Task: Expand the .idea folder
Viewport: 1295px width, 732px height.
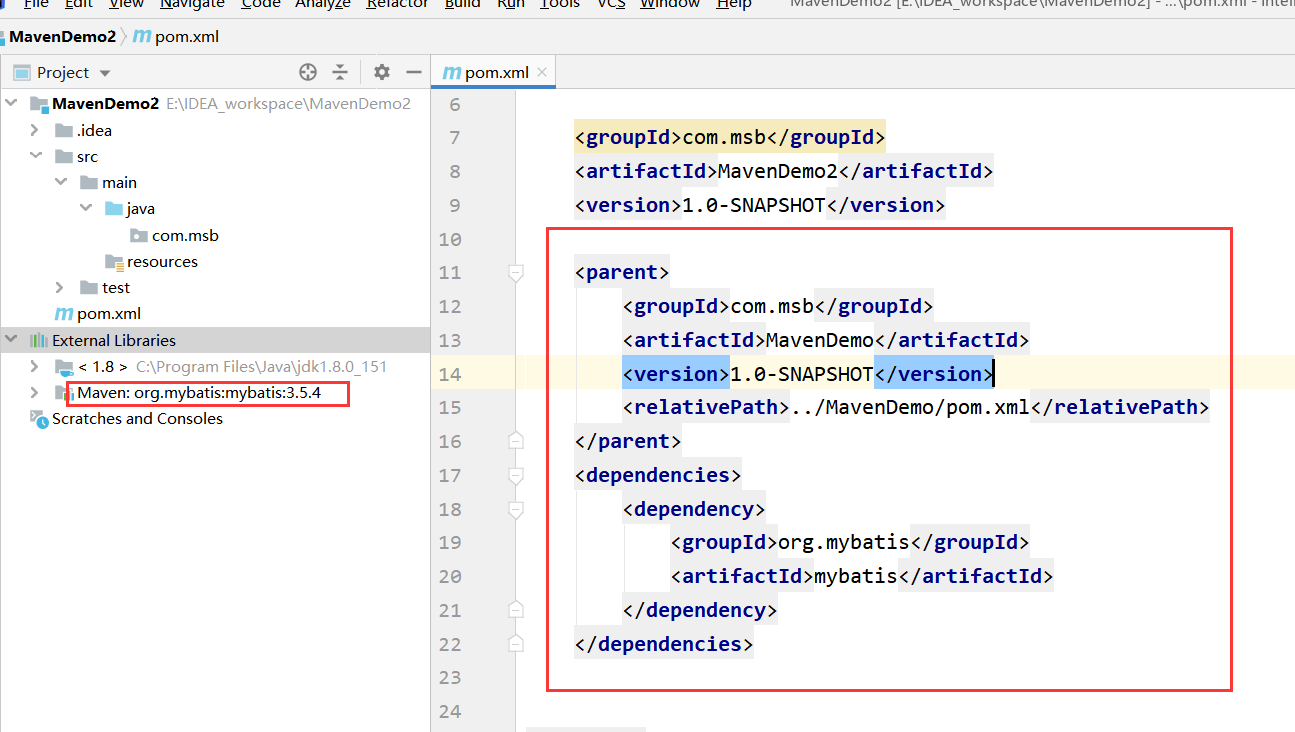Action: tap(33, 130)
